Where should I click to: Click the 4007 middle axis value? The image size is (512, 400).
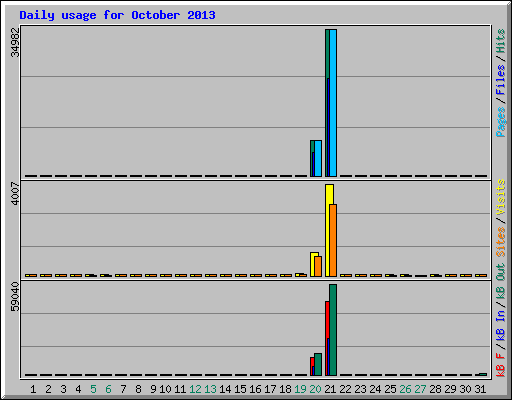[15, 193]
